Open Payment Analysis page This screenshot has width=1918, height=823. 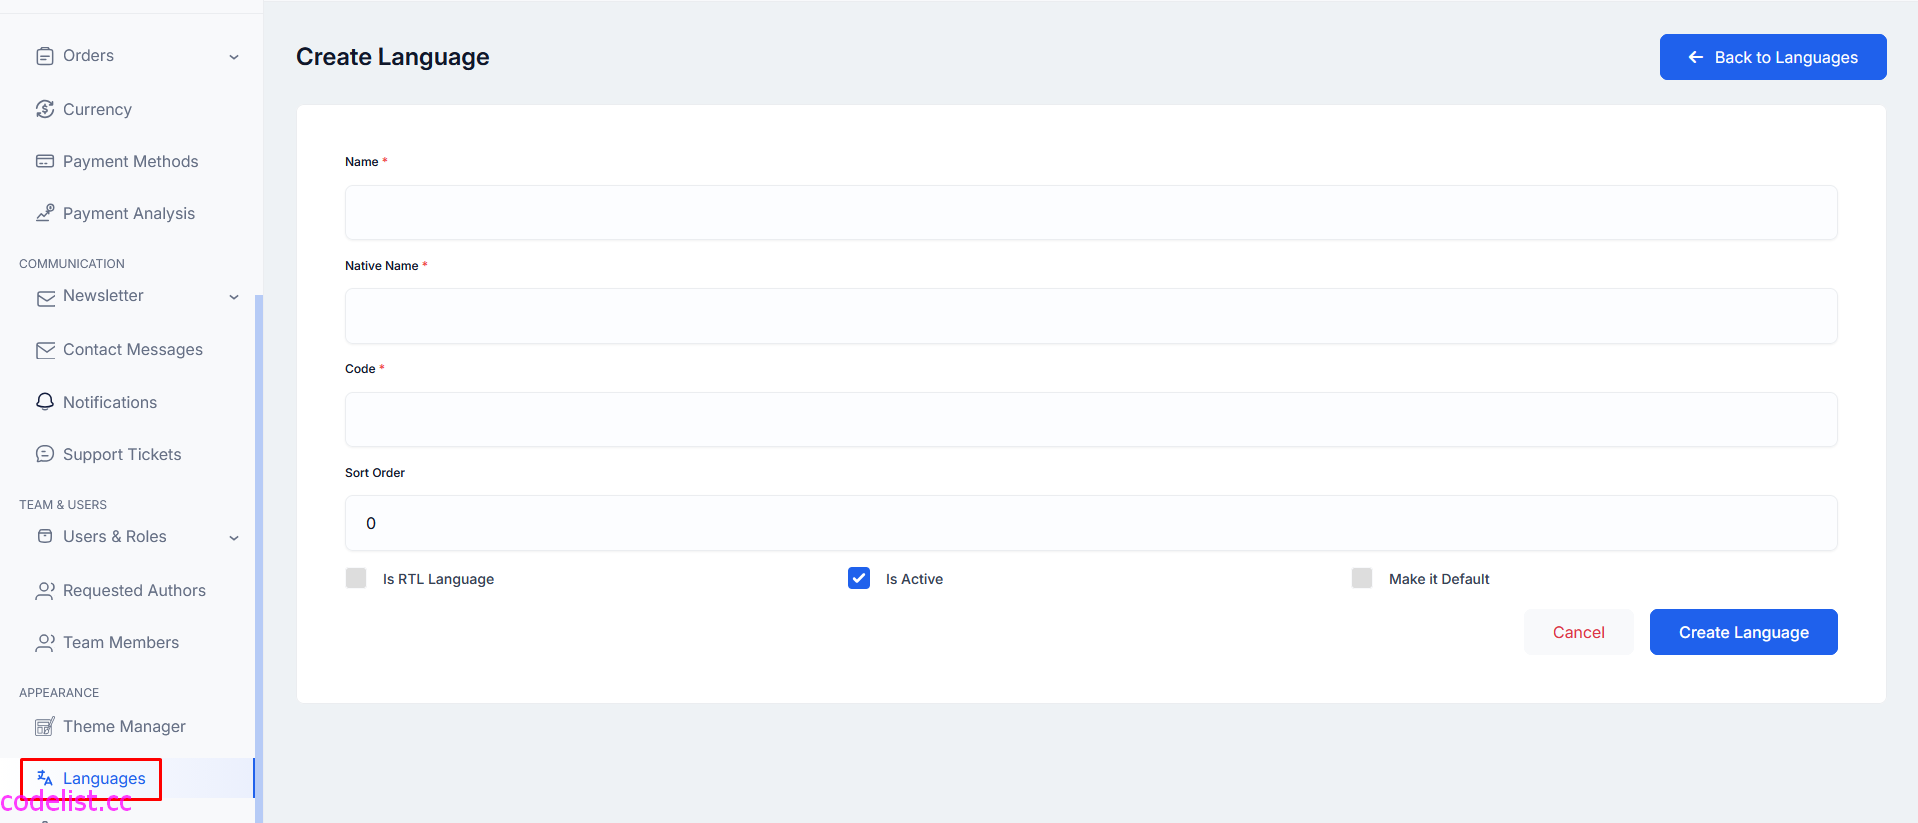click(x=128, y=213)
